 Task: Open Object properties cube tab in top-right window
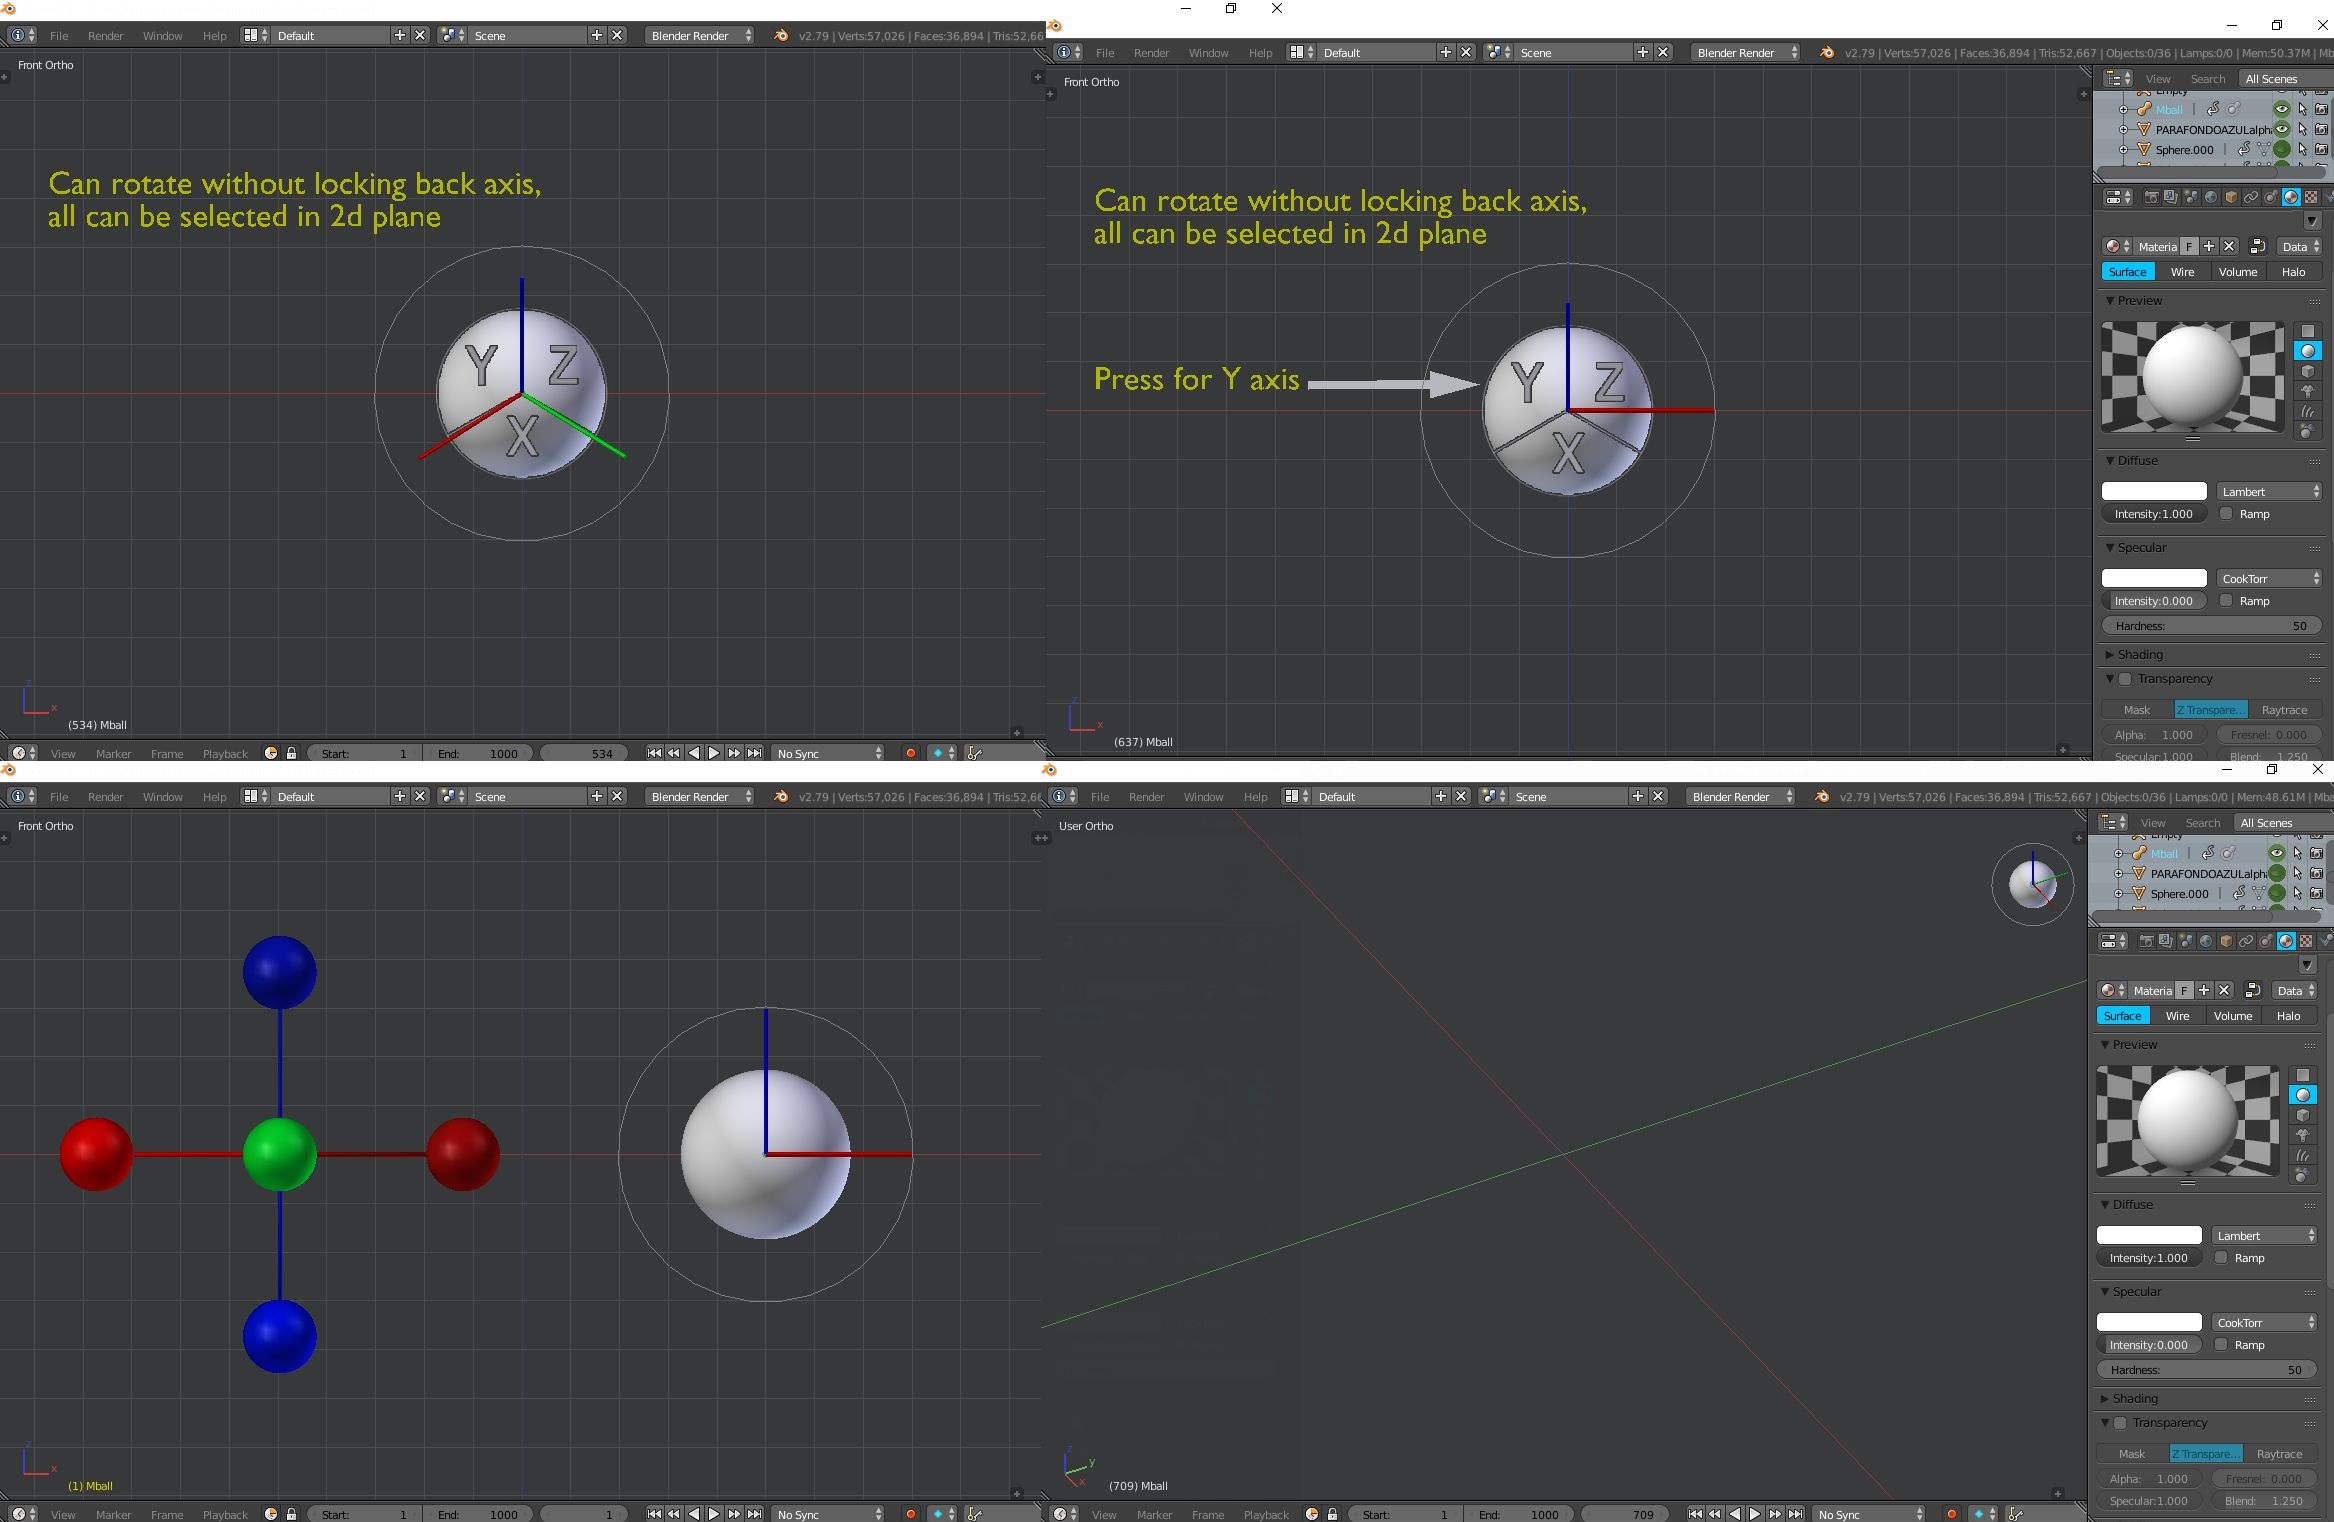point(2231,197)
